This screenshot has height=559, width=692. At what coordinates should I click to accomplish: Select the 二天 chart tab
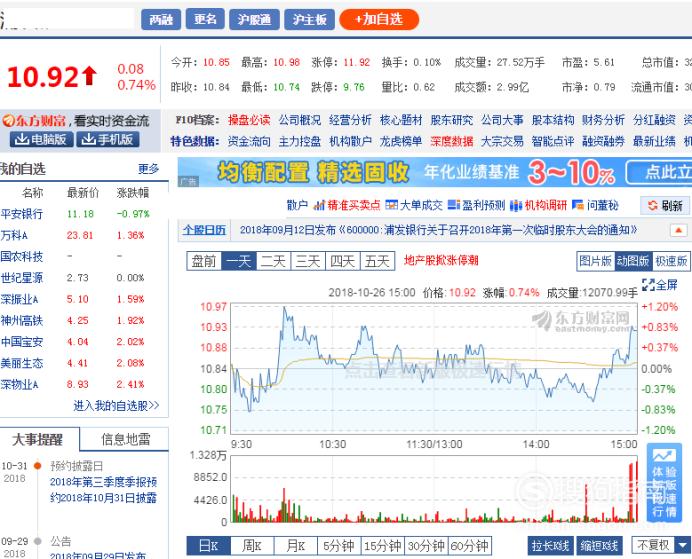tap(273, 261)
